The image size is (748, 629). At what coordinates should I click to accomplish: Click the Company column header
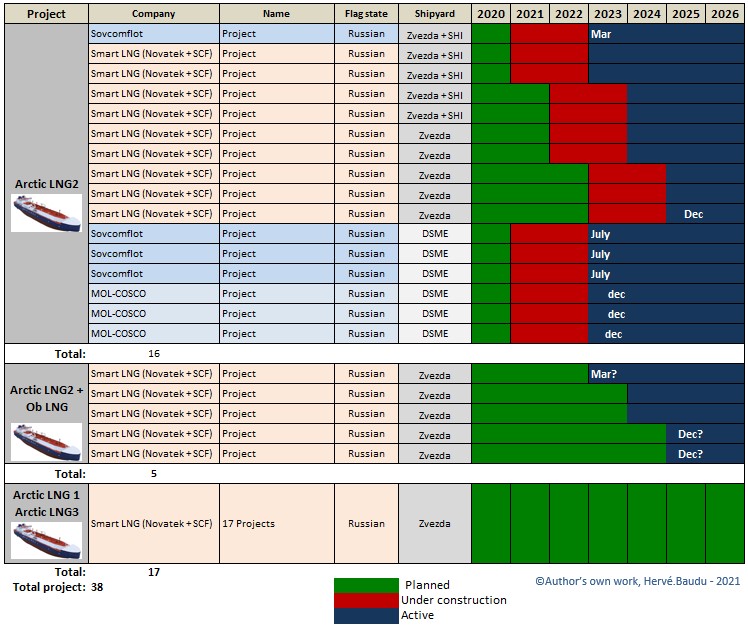click(x=154, y=14)
